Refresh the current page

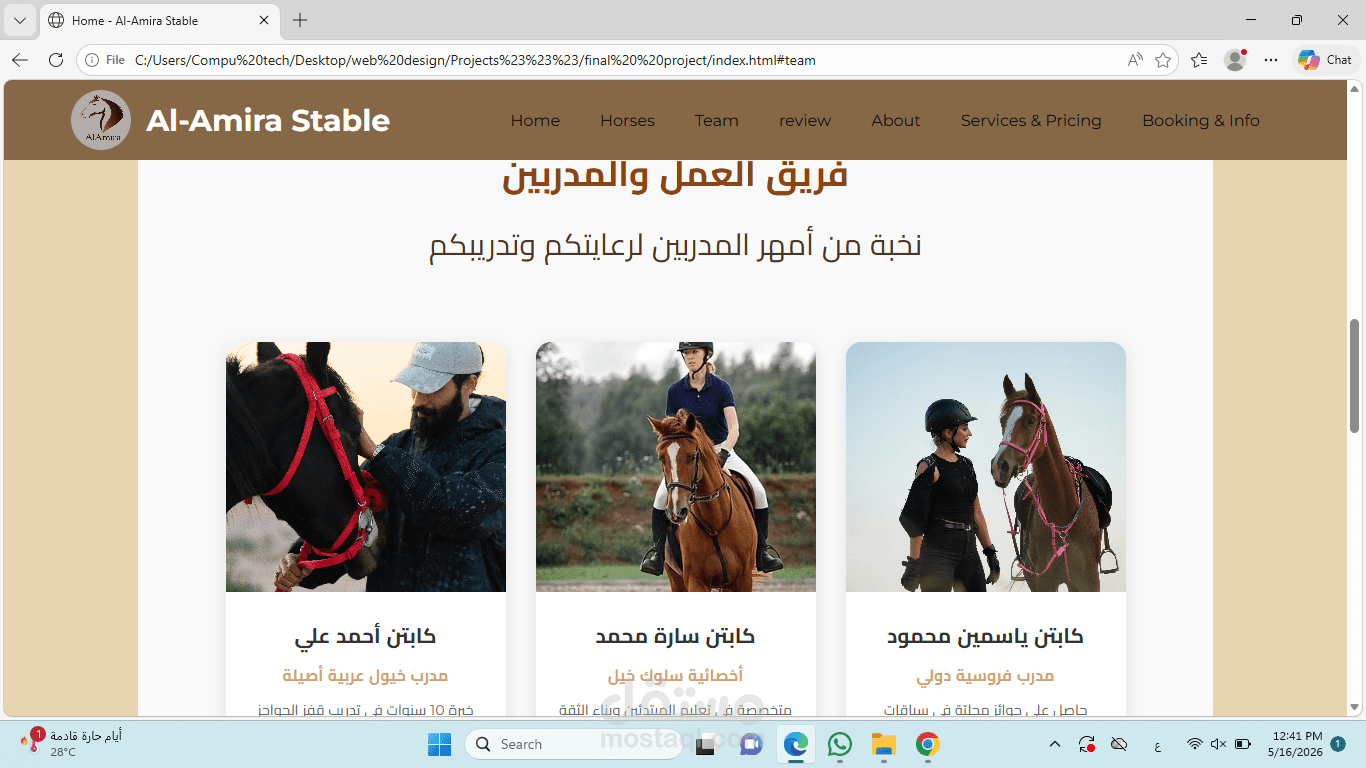[56, 60]
